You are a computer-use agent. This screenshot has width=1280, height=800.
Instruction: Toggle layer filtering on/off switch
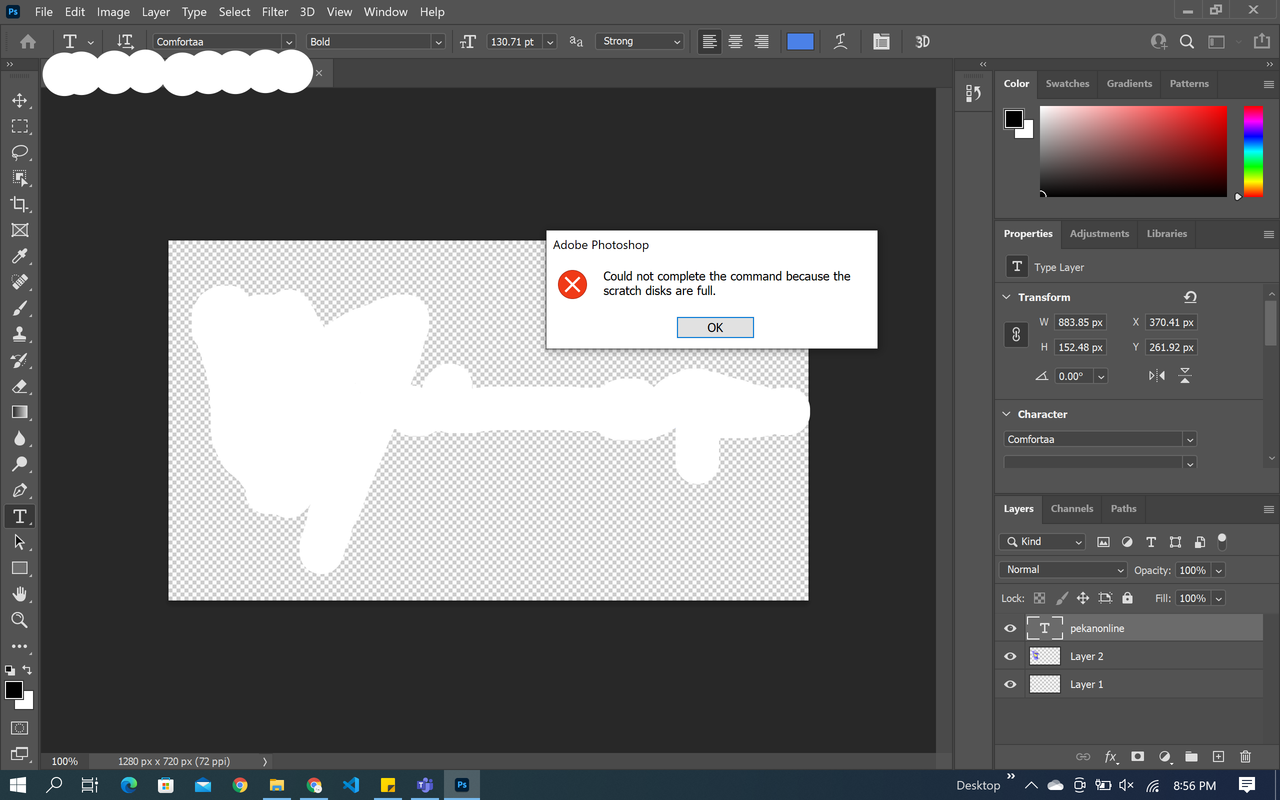tap(1222, 541)
